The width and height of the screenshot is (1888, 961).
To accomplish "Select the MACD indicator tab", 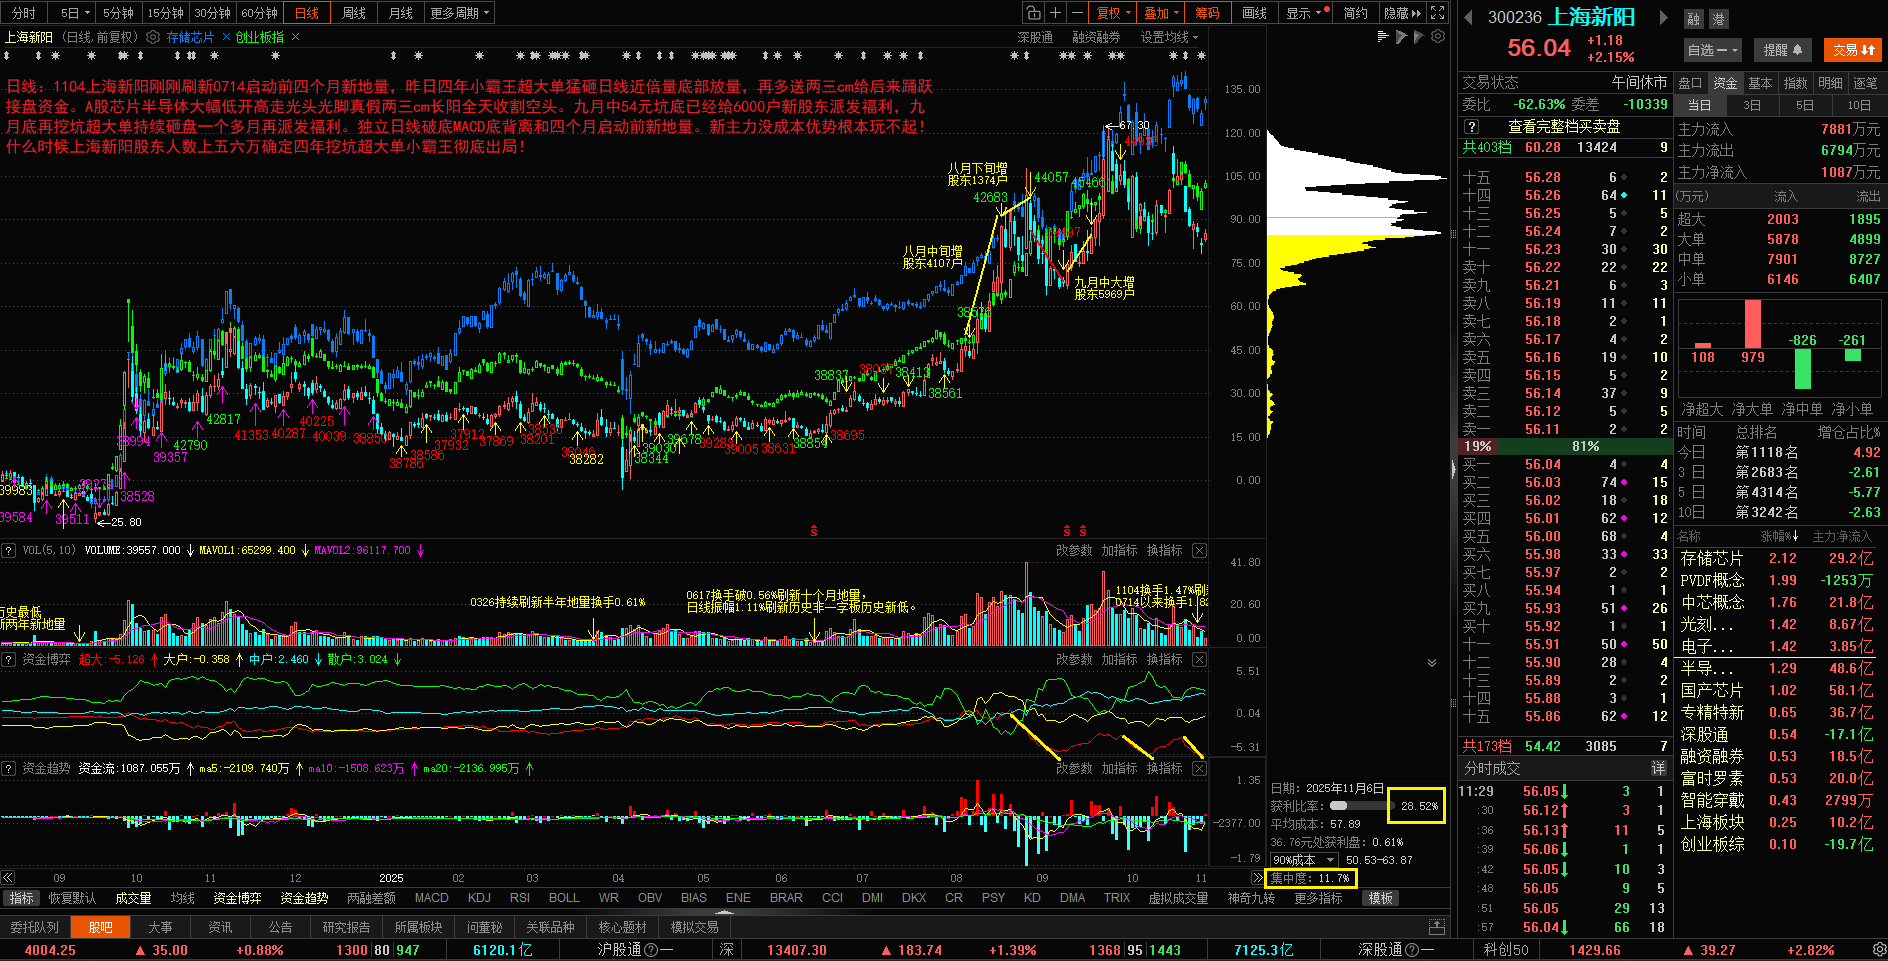I will coord(431,898).
